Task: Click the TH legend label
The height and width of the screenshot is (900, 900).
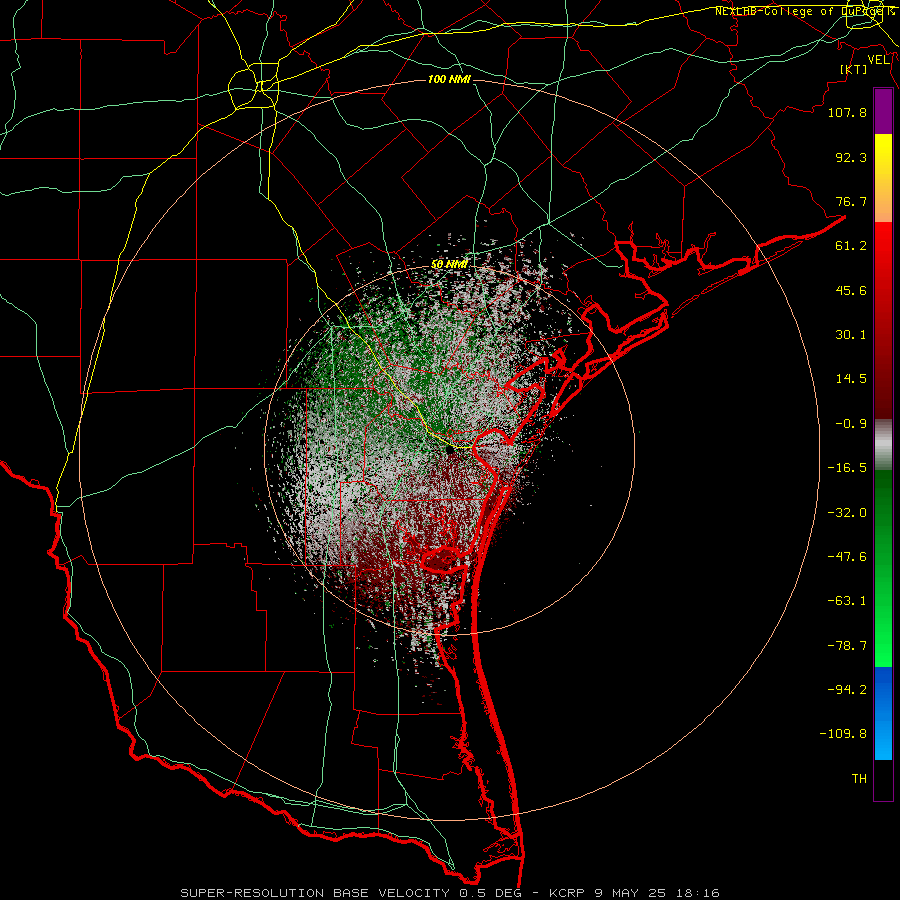Action: [x=859, y=779]
